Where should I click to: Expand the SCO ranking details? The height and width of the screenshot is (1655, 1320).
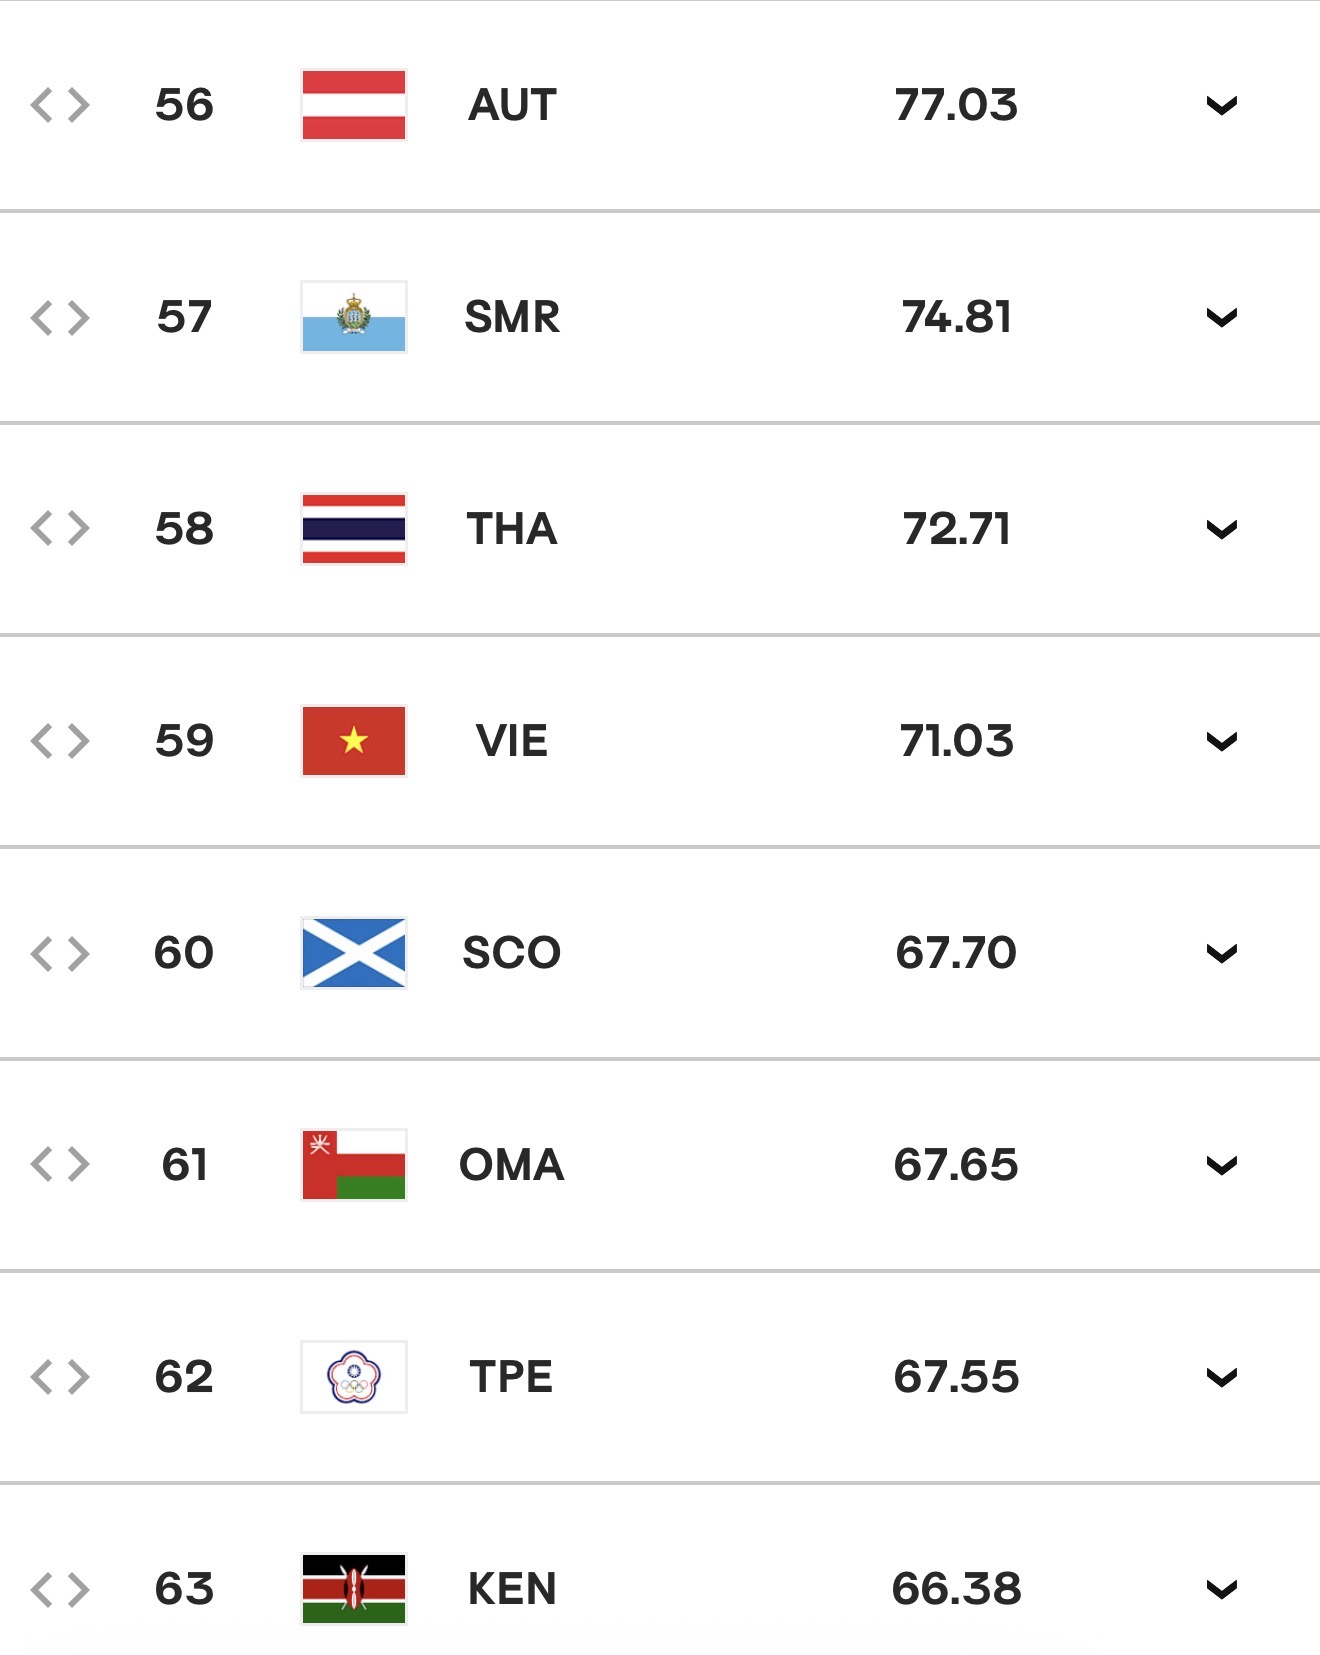click(x=1222, y=953)
